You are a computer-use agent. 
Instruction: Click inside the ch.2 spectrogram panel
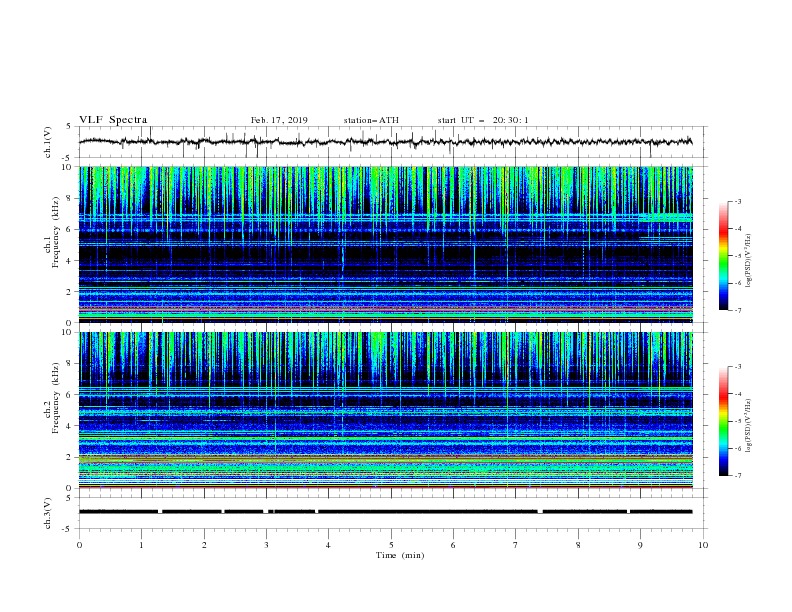386,410
